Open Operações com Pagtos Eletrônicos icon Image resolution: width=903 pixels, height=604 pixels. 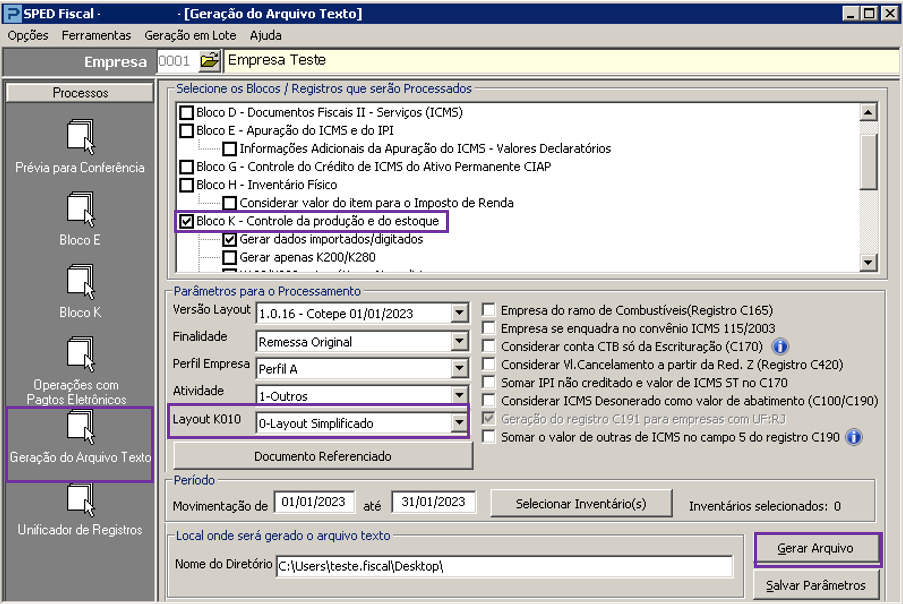click(80, 354)
